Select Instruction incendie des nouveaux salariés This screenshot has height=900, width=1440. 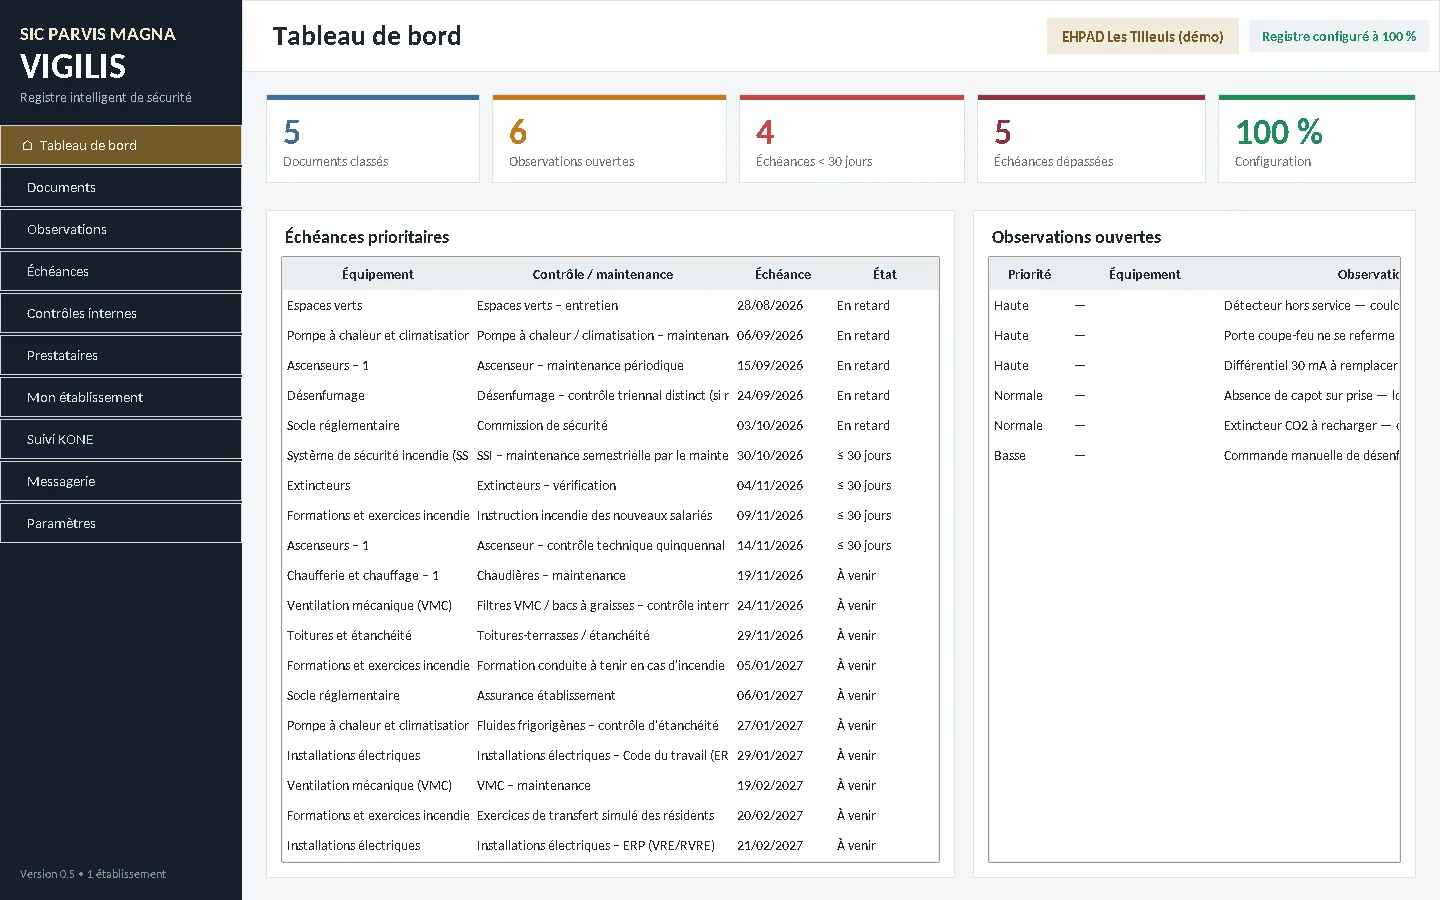[594, 515]
